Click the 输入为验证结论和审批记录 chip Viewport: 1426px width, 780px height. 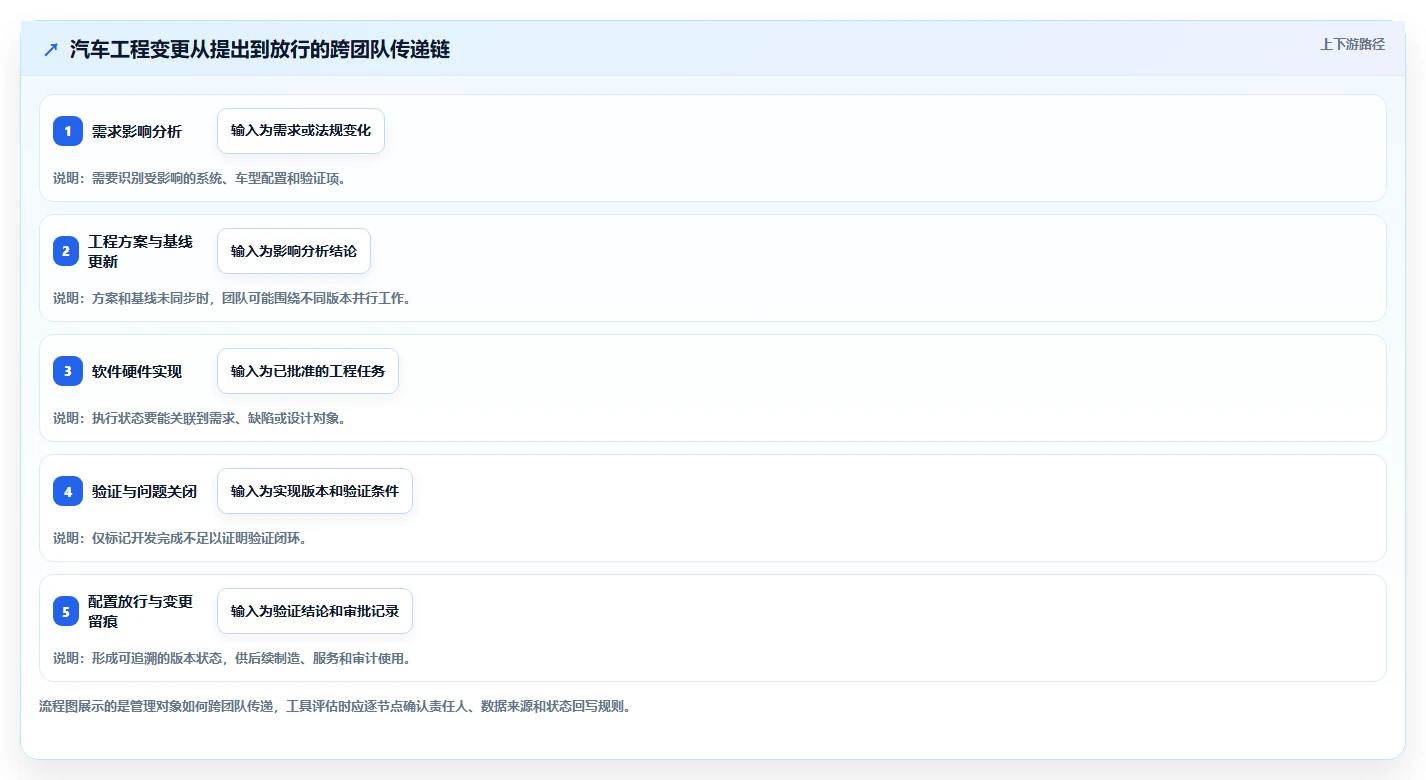pos(315,611)
